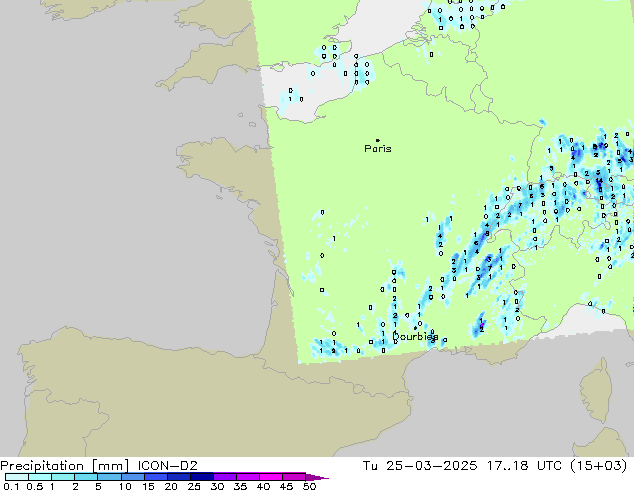Screen dimensions: 634x490
Task: Select legend swatch between 35 and 40
Action: point(248,477)
